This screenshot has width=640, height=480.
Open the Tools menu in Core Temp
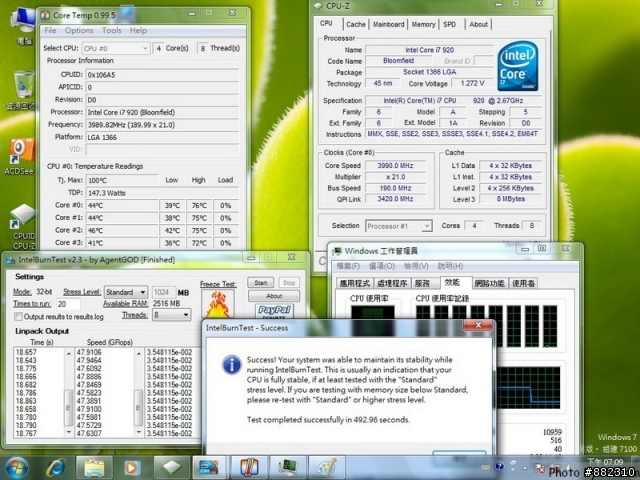111,31
